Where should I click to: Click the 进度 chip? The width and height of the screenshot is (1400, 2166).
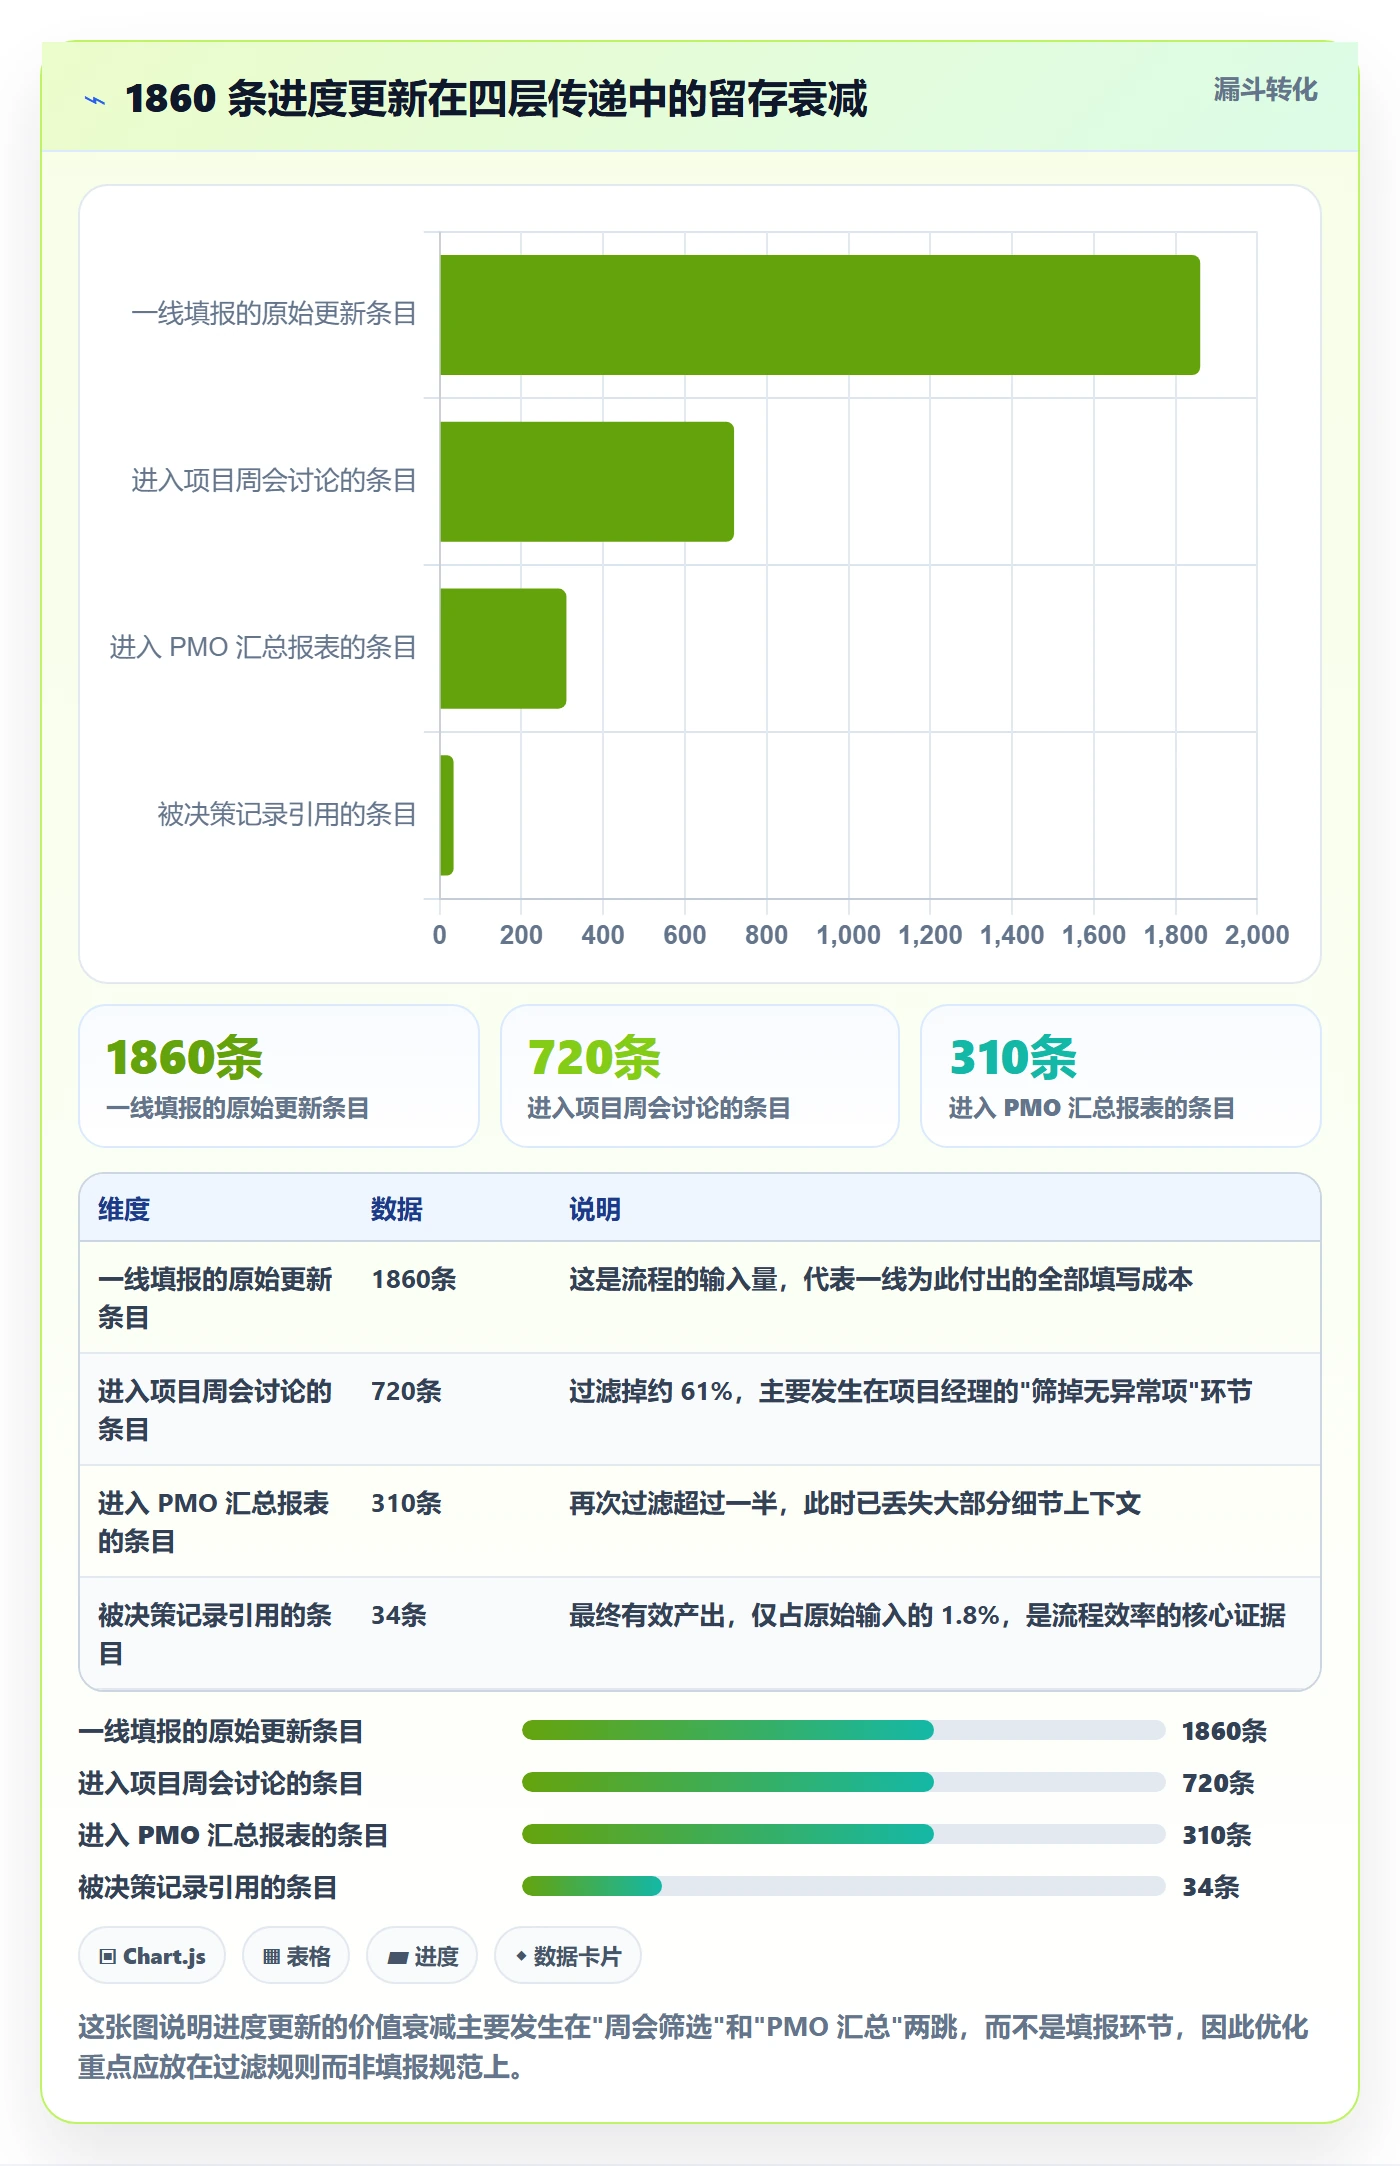tap(422, 1956)
